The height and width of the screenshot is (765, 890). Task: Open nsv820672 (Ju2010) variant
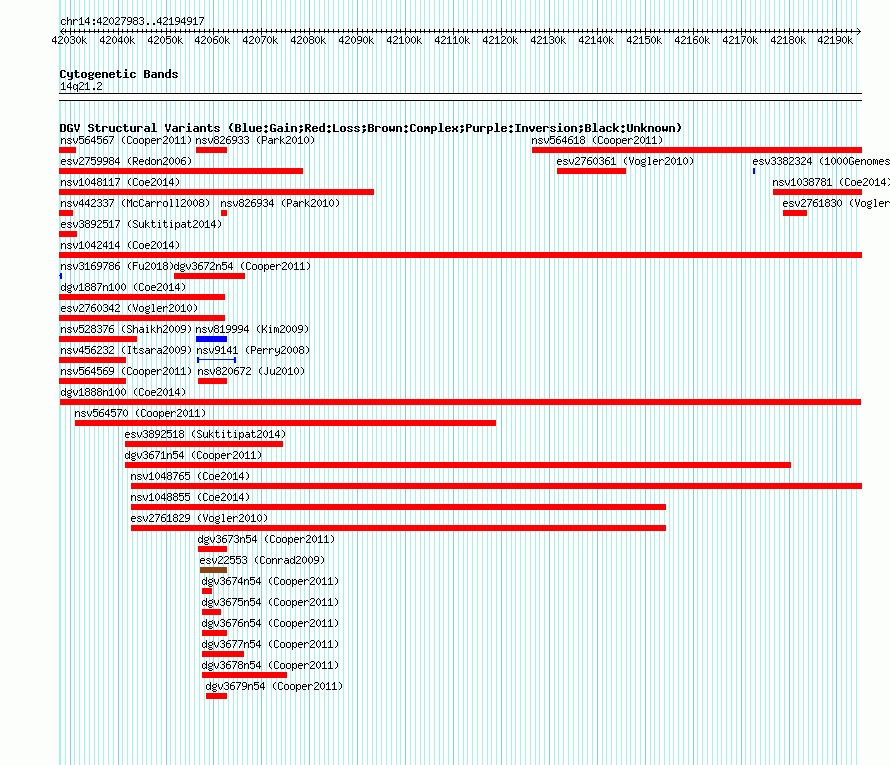pos(251,371)
